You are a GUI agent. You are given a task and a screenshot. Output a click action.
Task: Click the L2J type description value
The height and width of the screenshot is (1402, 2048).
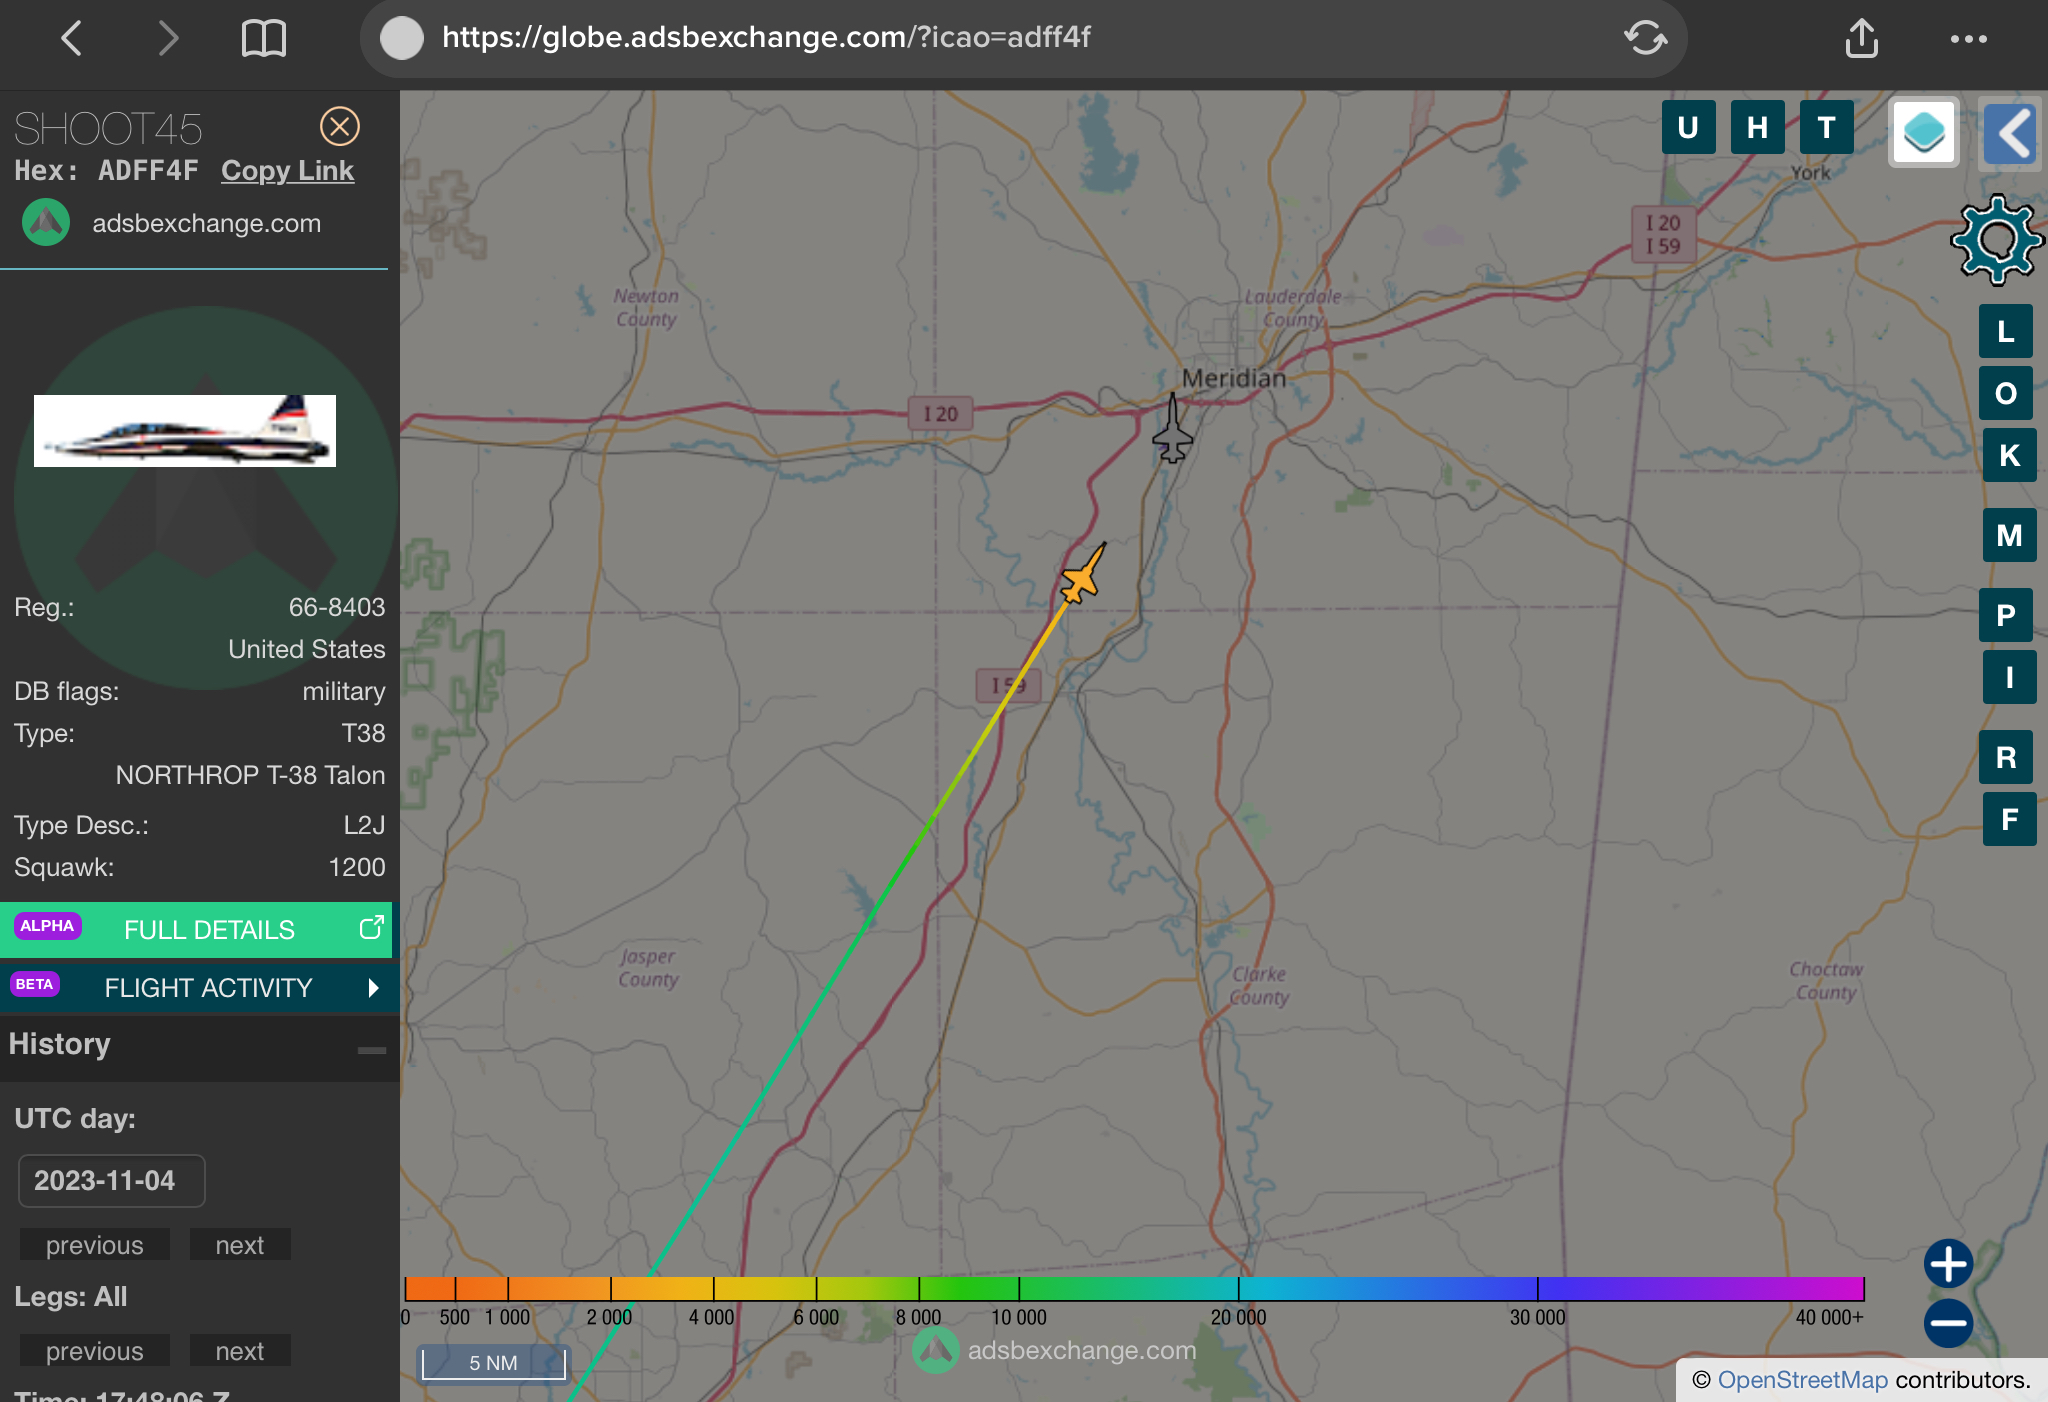pyautogui.click(x=364, y=825)
